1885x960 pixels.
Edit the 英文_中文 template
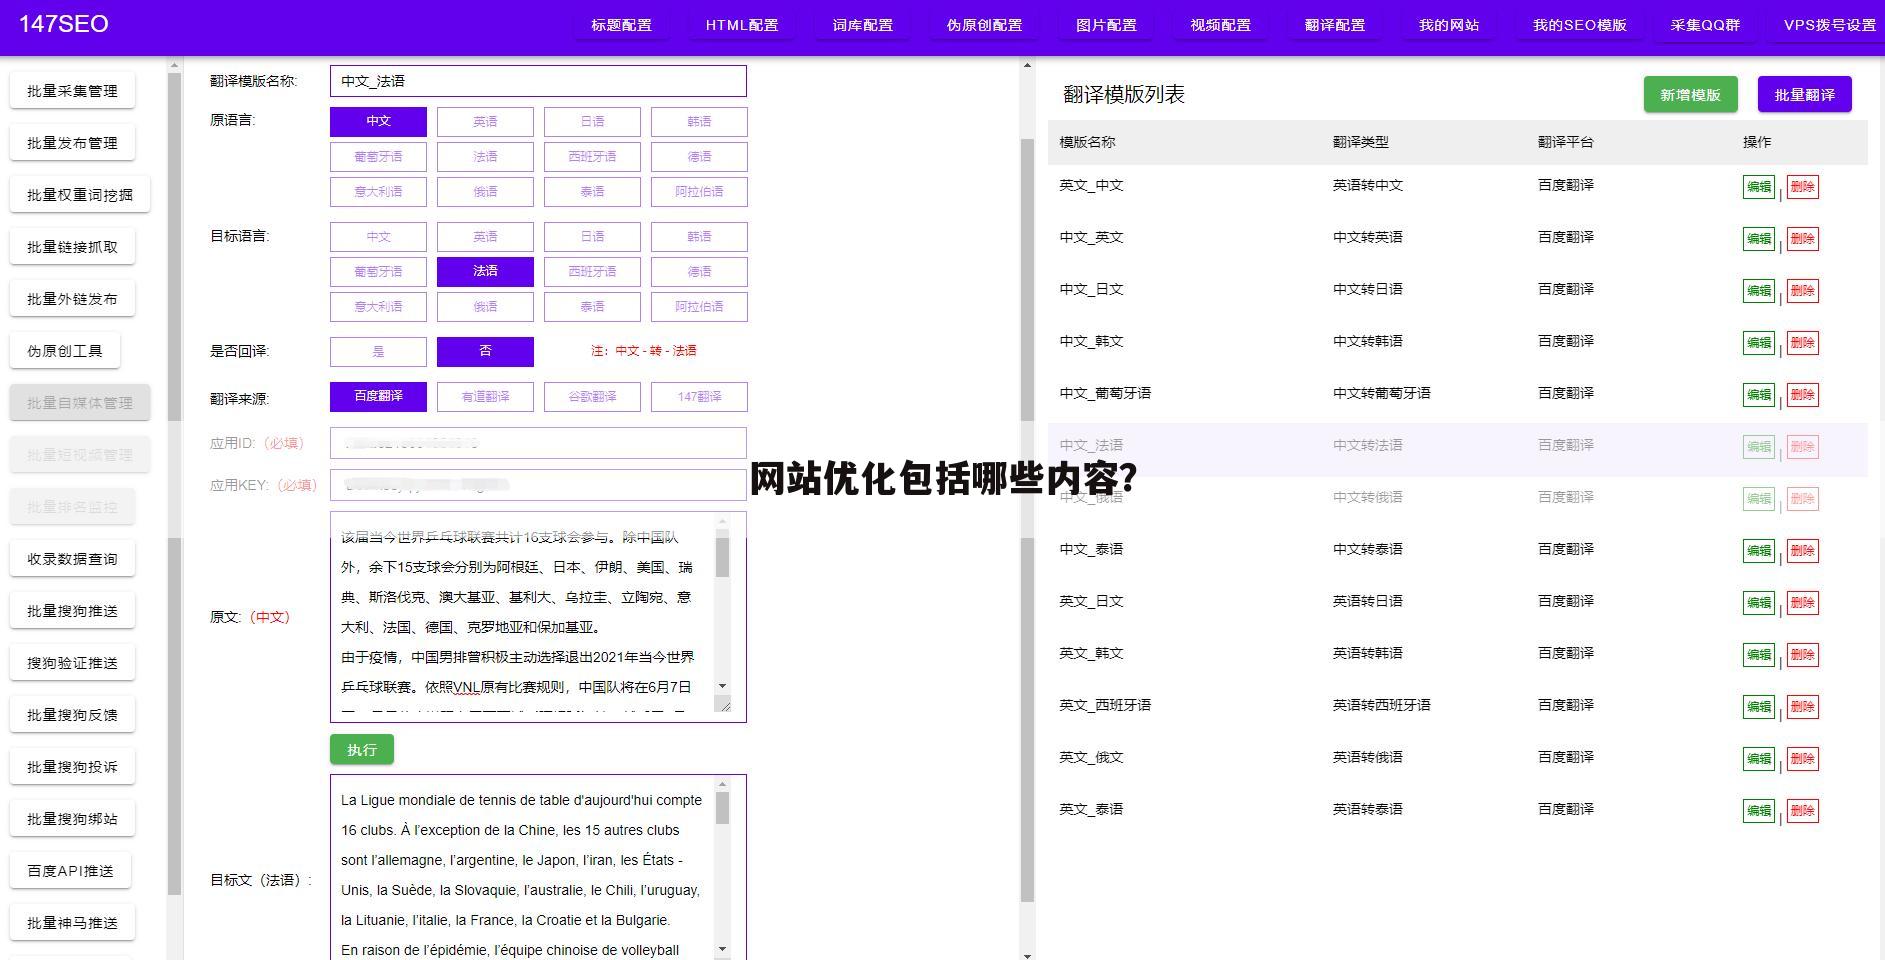1758,186
